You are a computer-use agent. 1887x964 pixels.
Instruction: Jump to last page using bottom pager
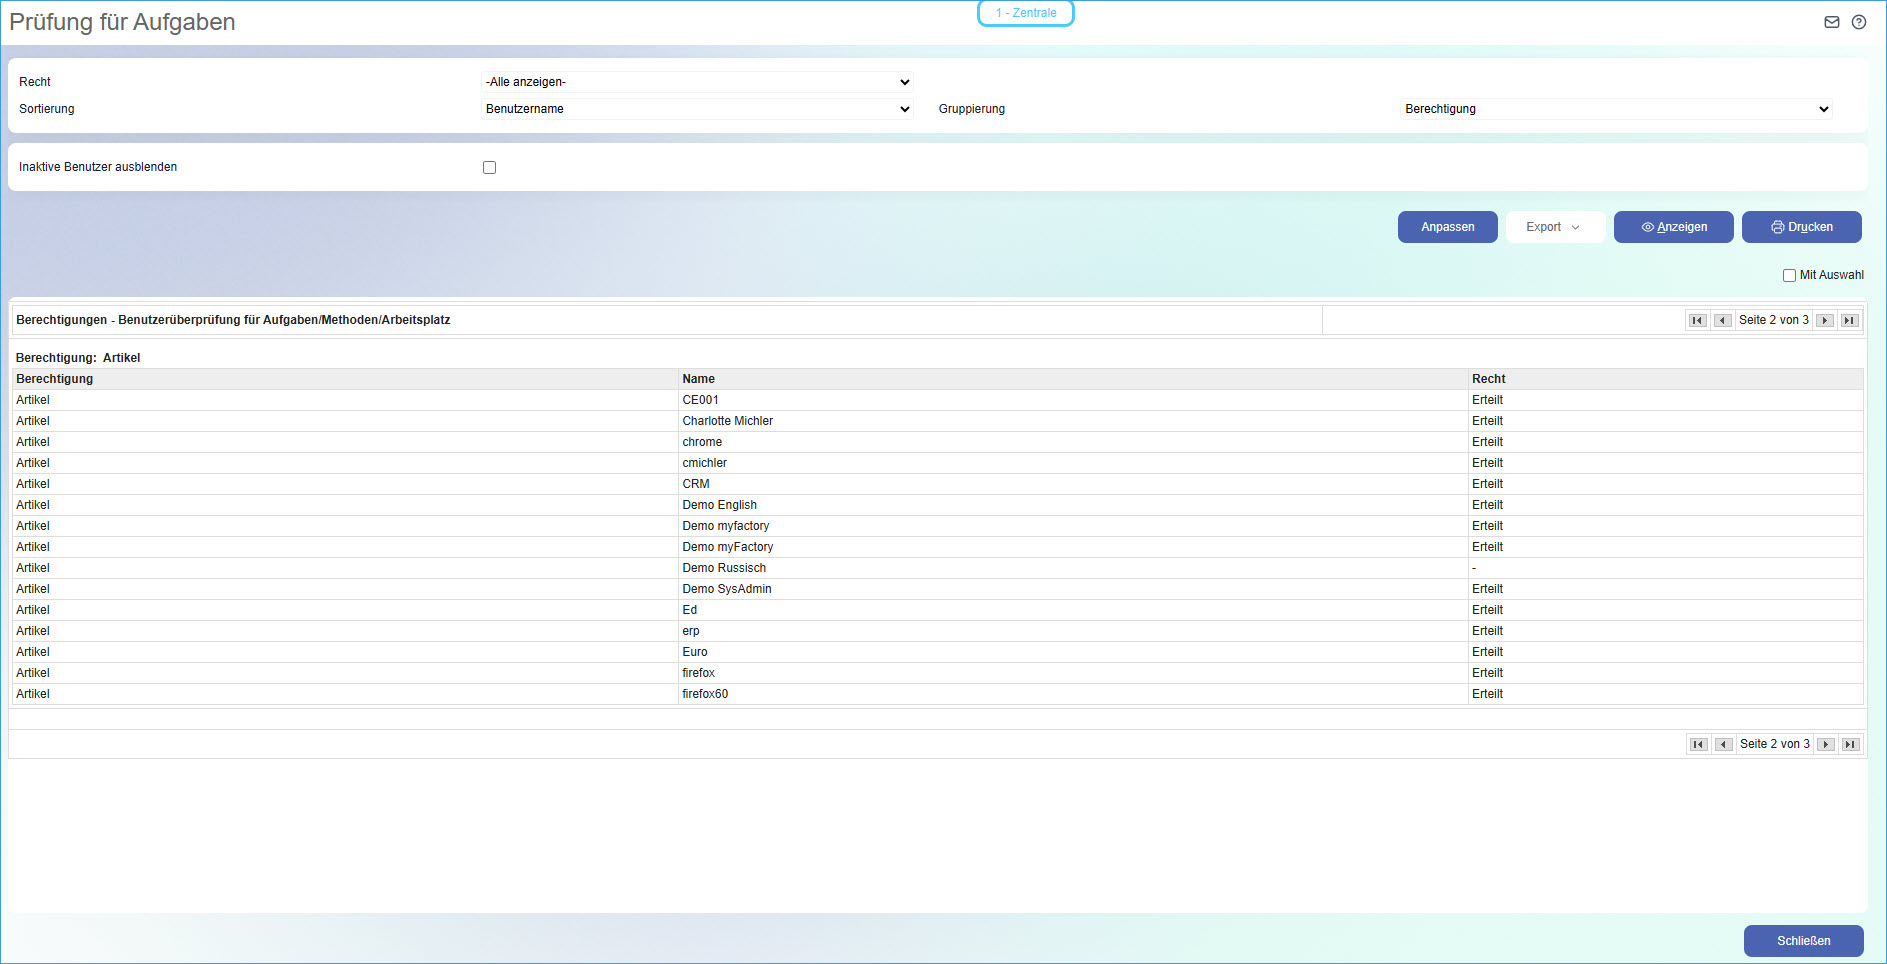click(x=1851, y=745)
